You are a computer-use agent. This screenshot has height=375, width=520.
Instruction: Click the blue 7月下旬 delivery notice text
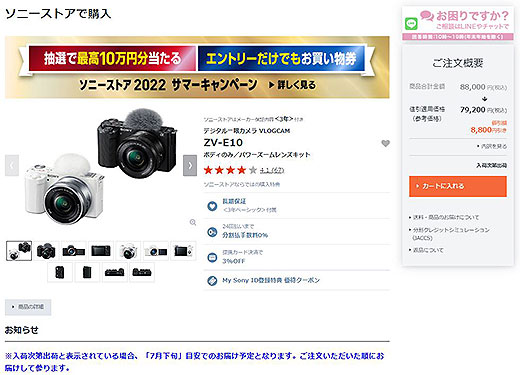tap(194, 362)
